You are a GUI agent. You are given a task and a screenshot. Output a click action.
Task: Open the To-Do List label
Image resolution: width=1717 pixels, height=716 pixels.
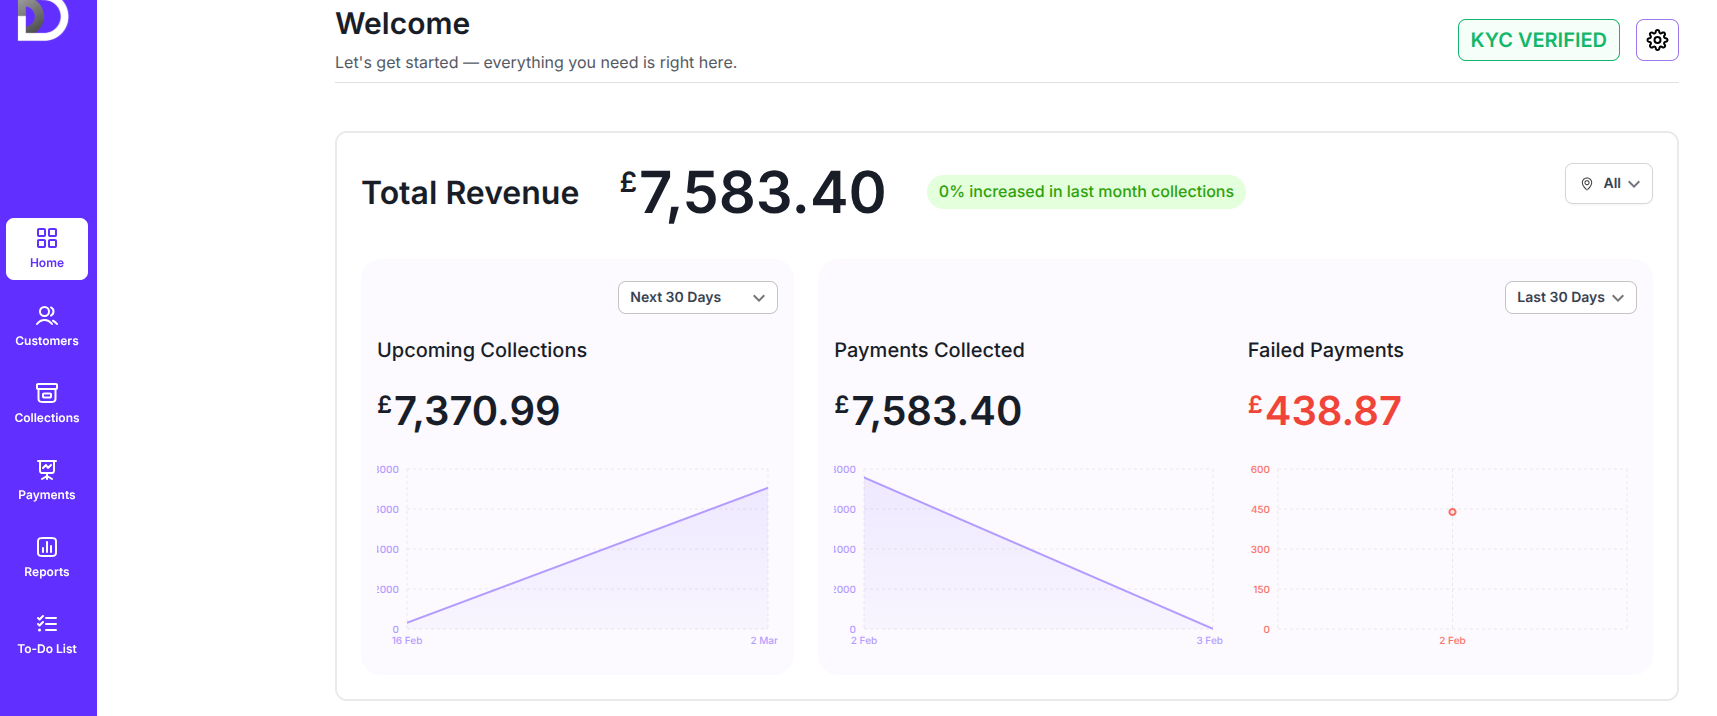point(47,649)
